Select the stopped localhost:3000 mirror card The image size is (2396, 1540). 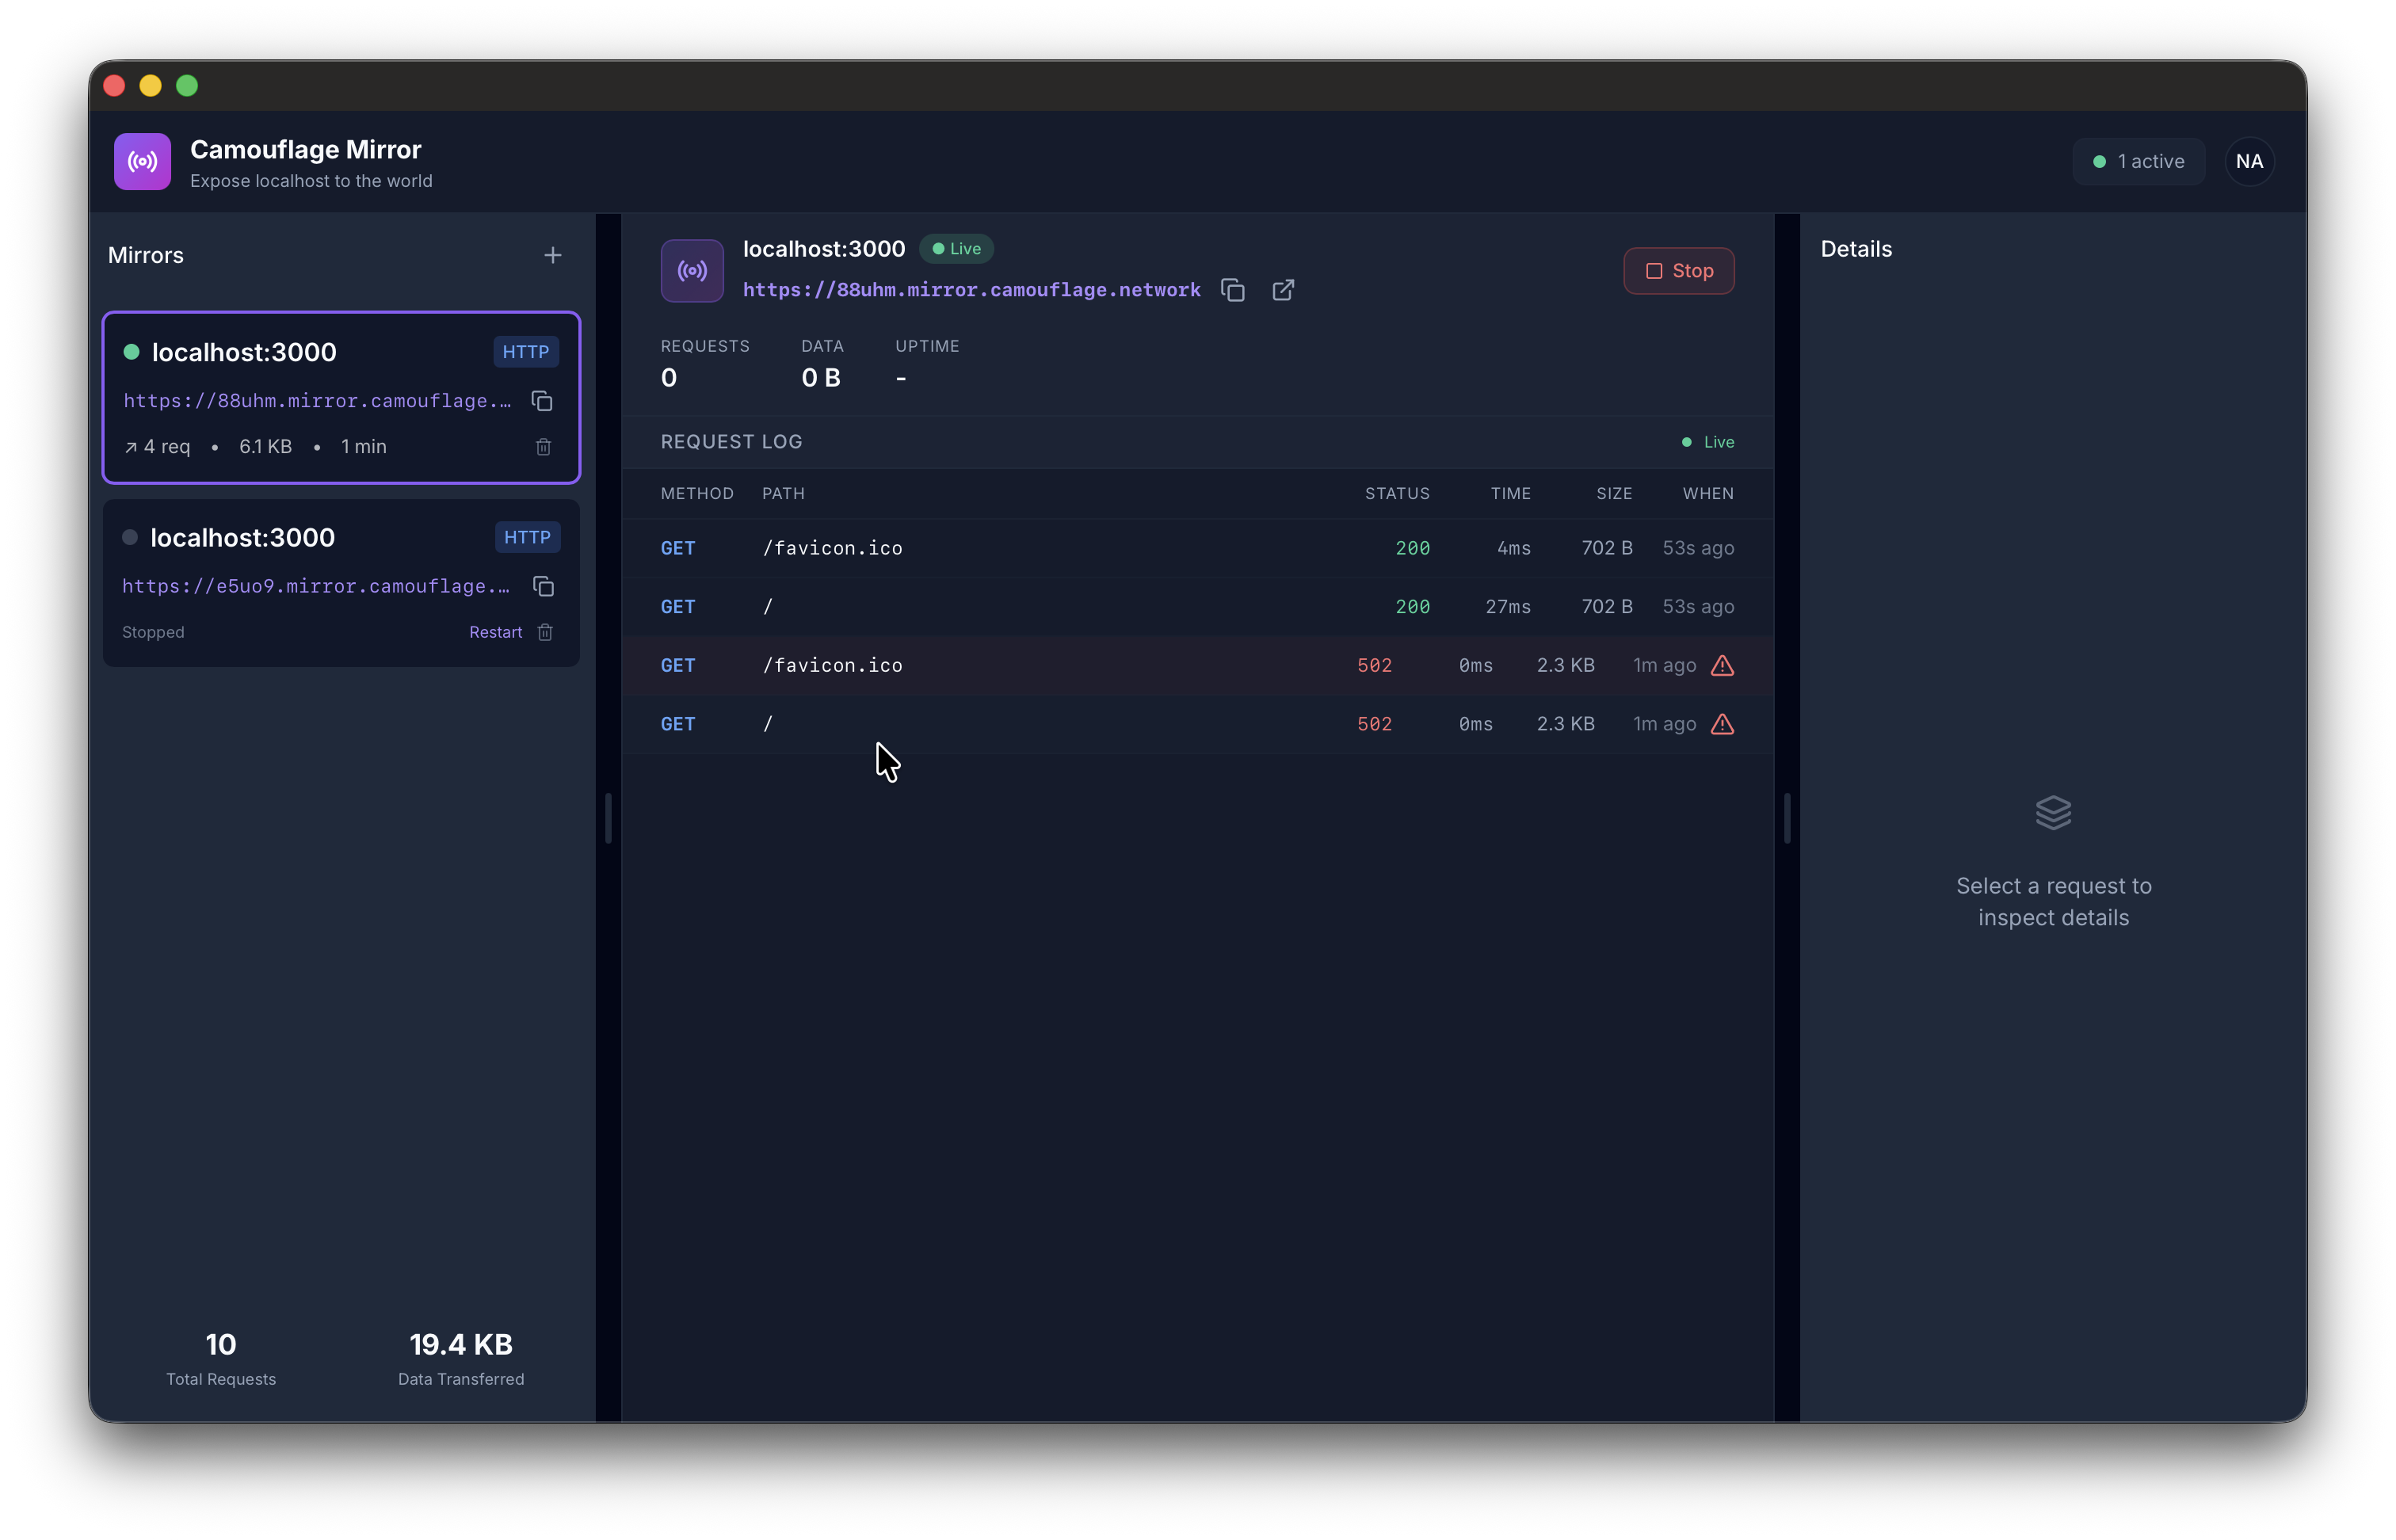coord(341,583)
